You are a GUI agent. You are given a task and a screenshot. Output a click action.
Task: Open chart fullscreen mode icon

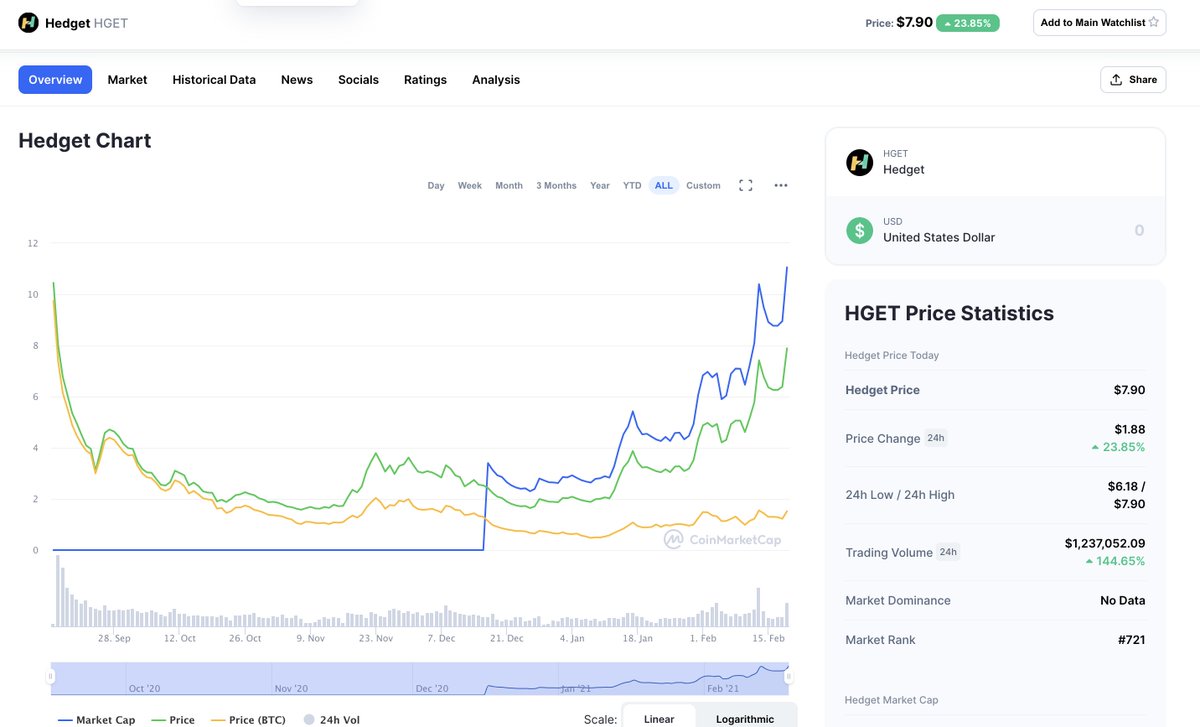pos(745,185)
